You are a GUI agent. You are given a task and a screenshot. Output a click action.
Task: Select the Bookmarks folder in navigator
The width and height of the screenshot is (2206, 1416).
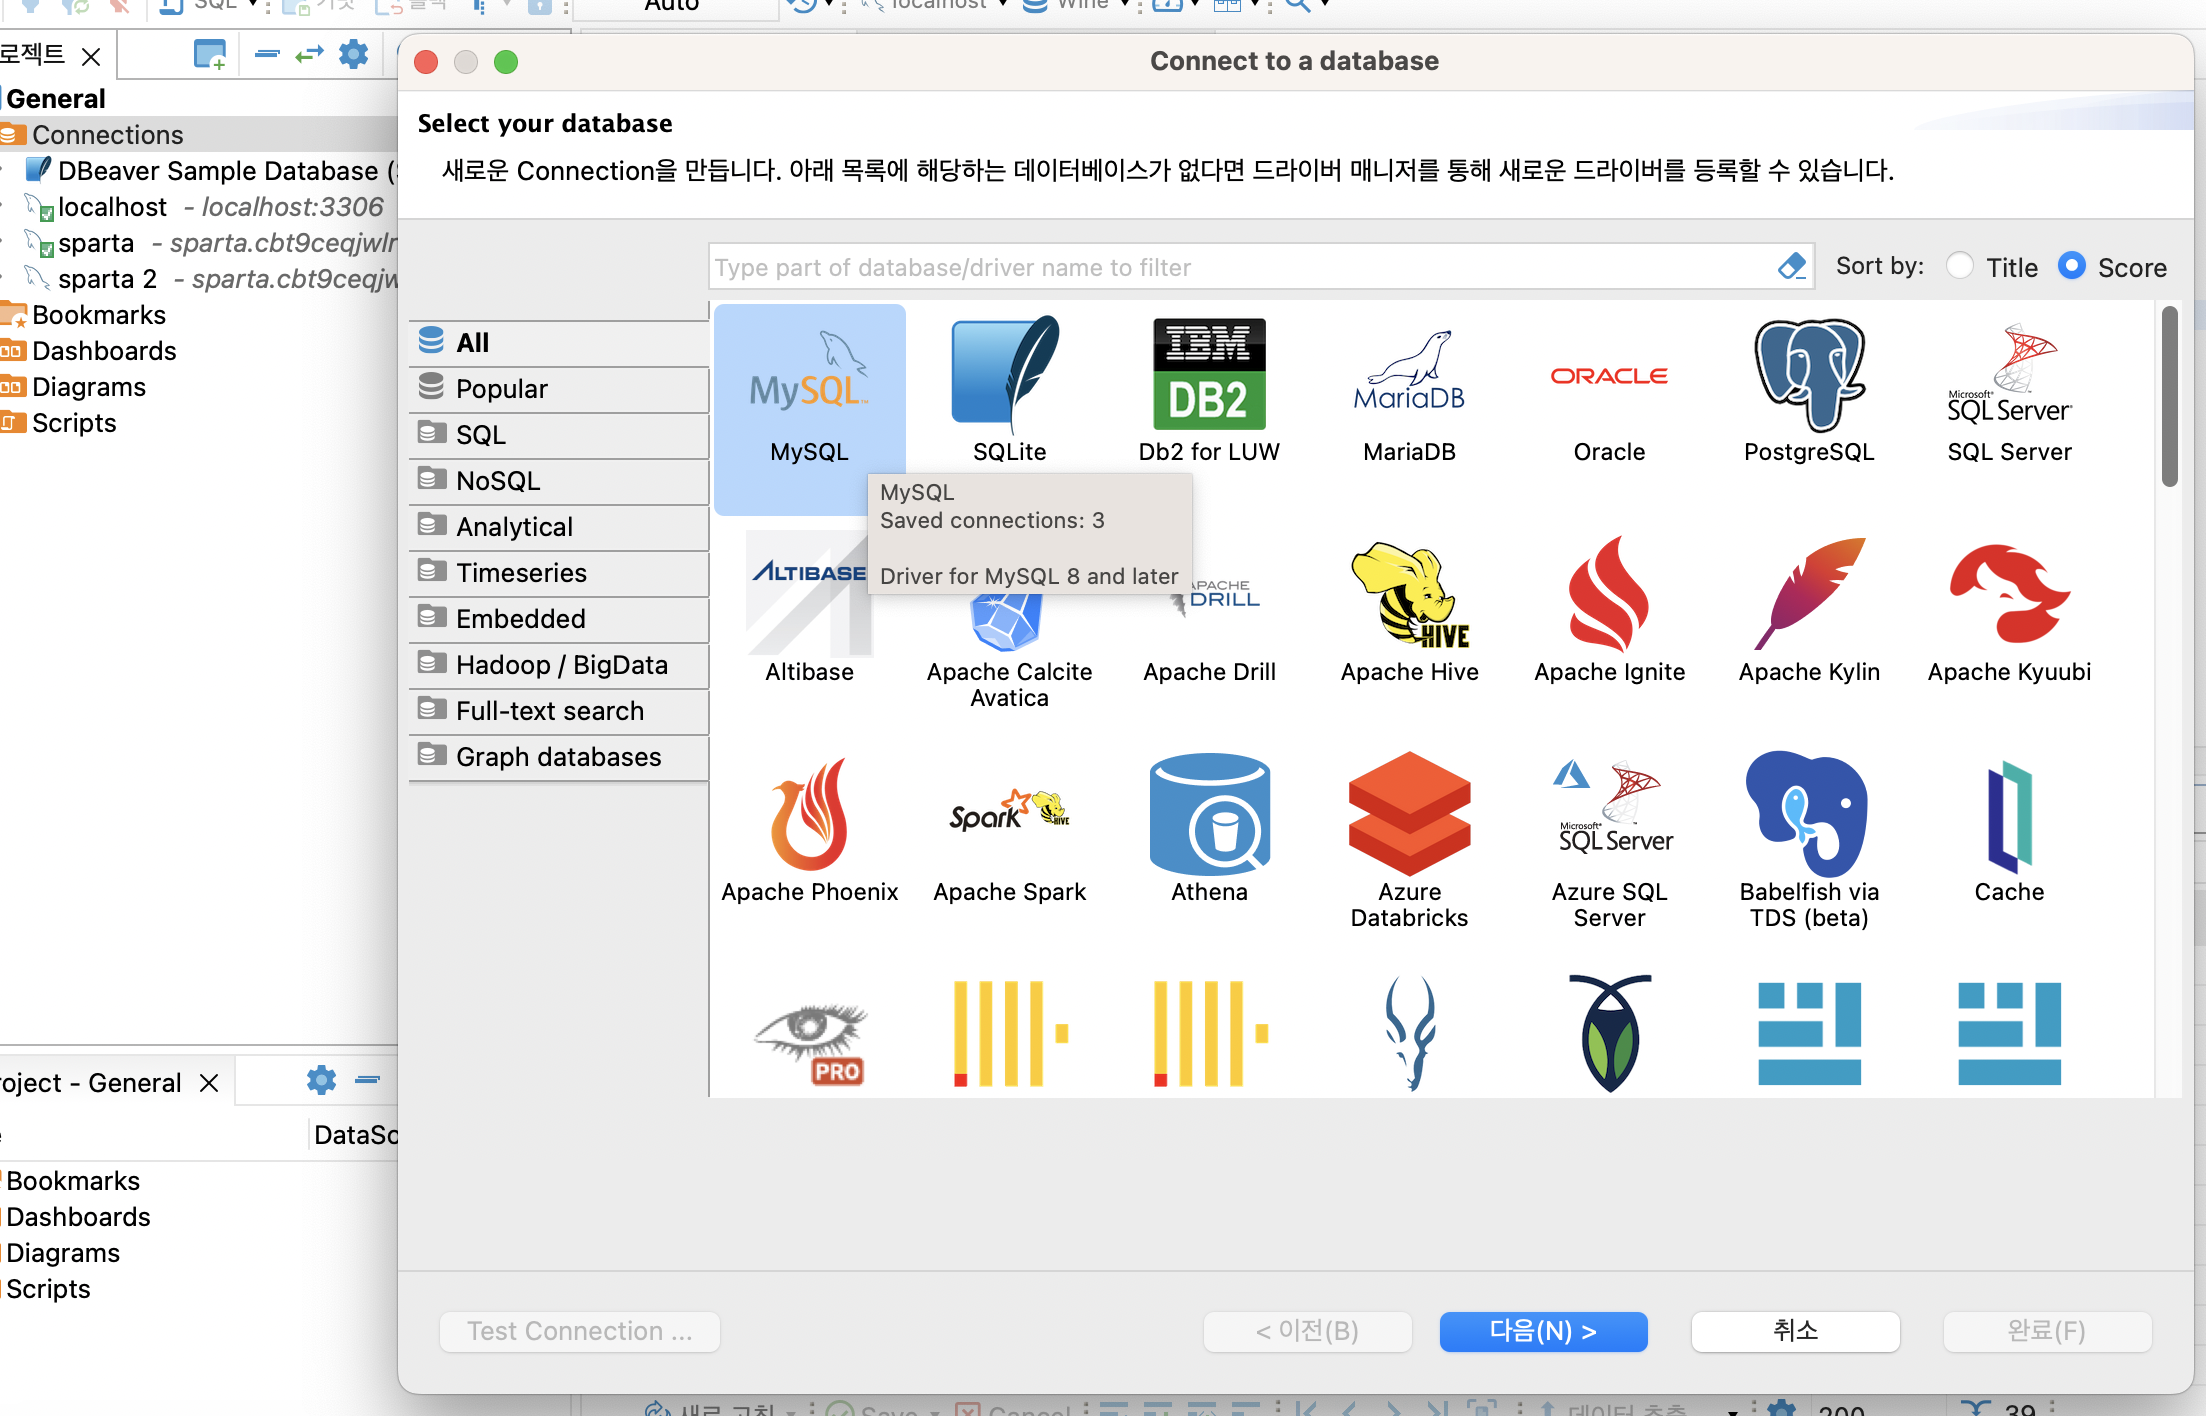(98, 315)
